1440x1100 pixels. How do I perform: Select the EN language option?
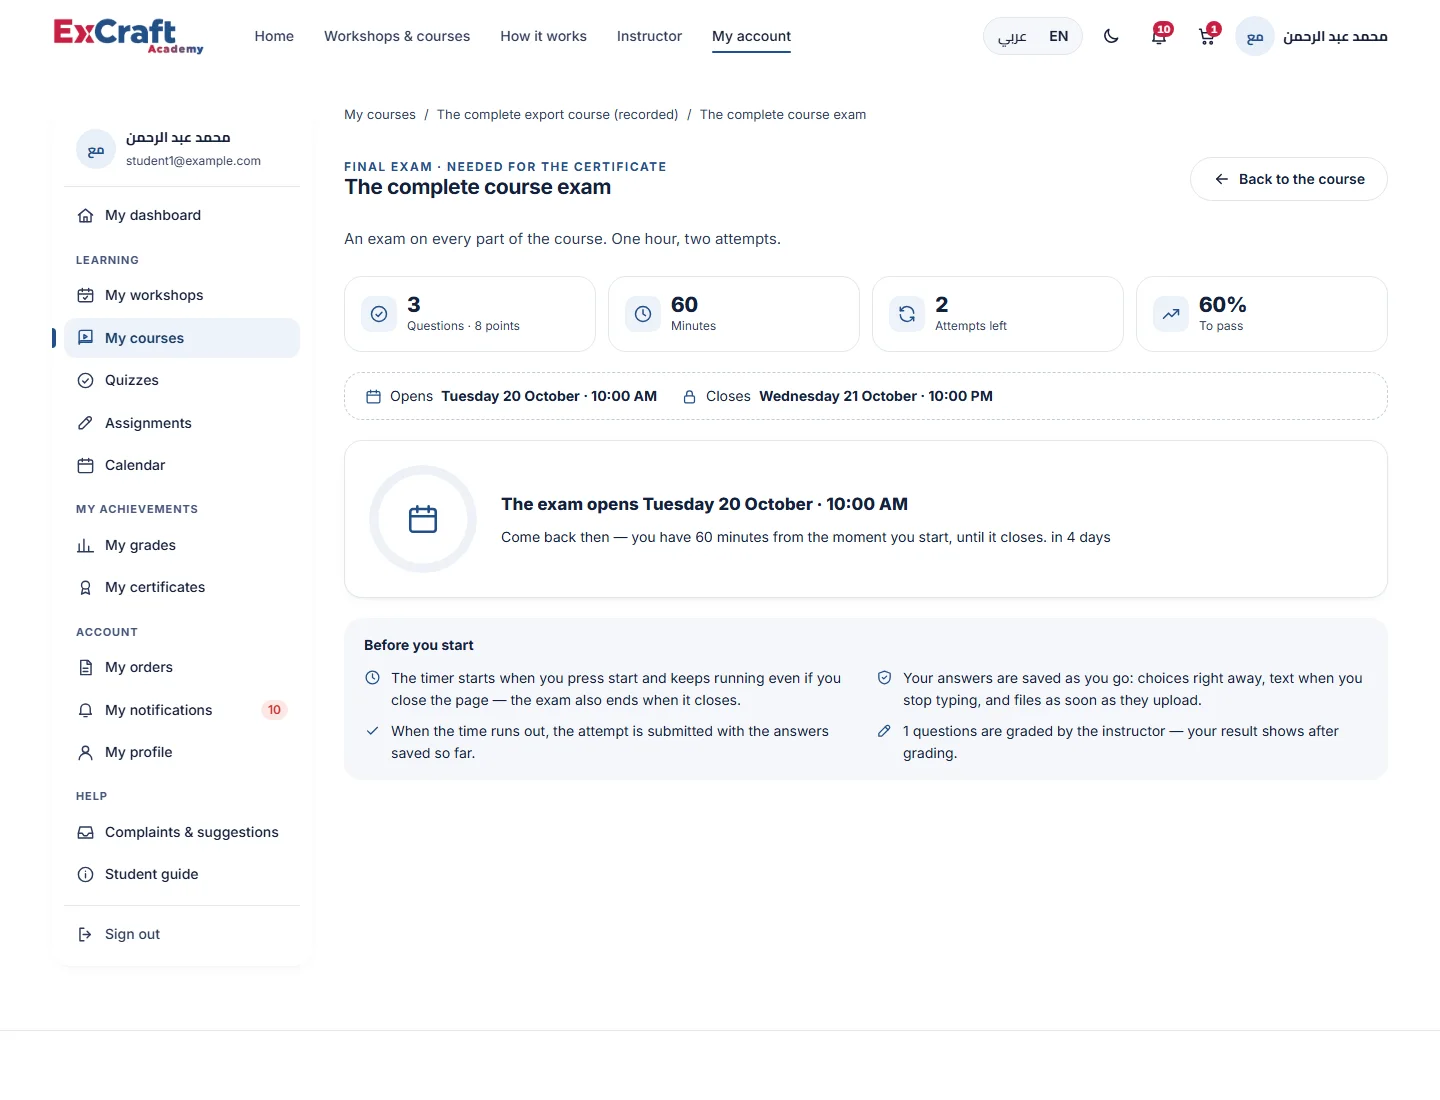click(1058, 36)
